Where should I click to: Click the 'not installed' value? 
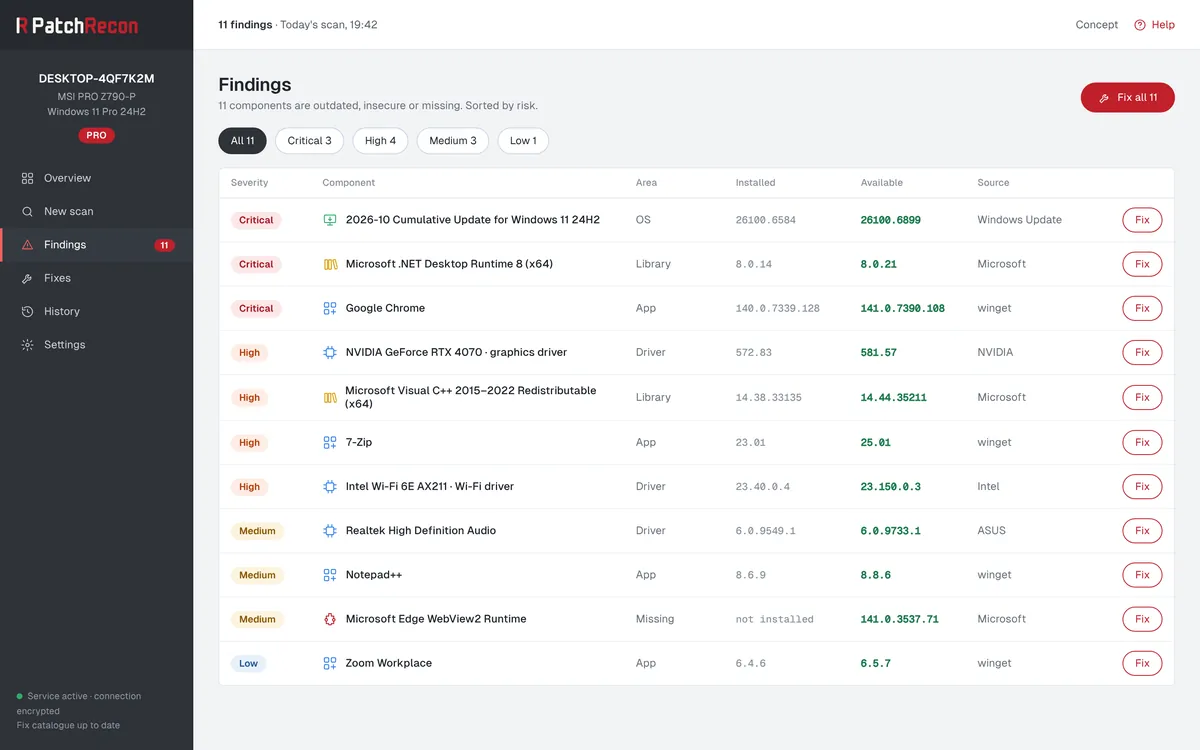point(775,619)
